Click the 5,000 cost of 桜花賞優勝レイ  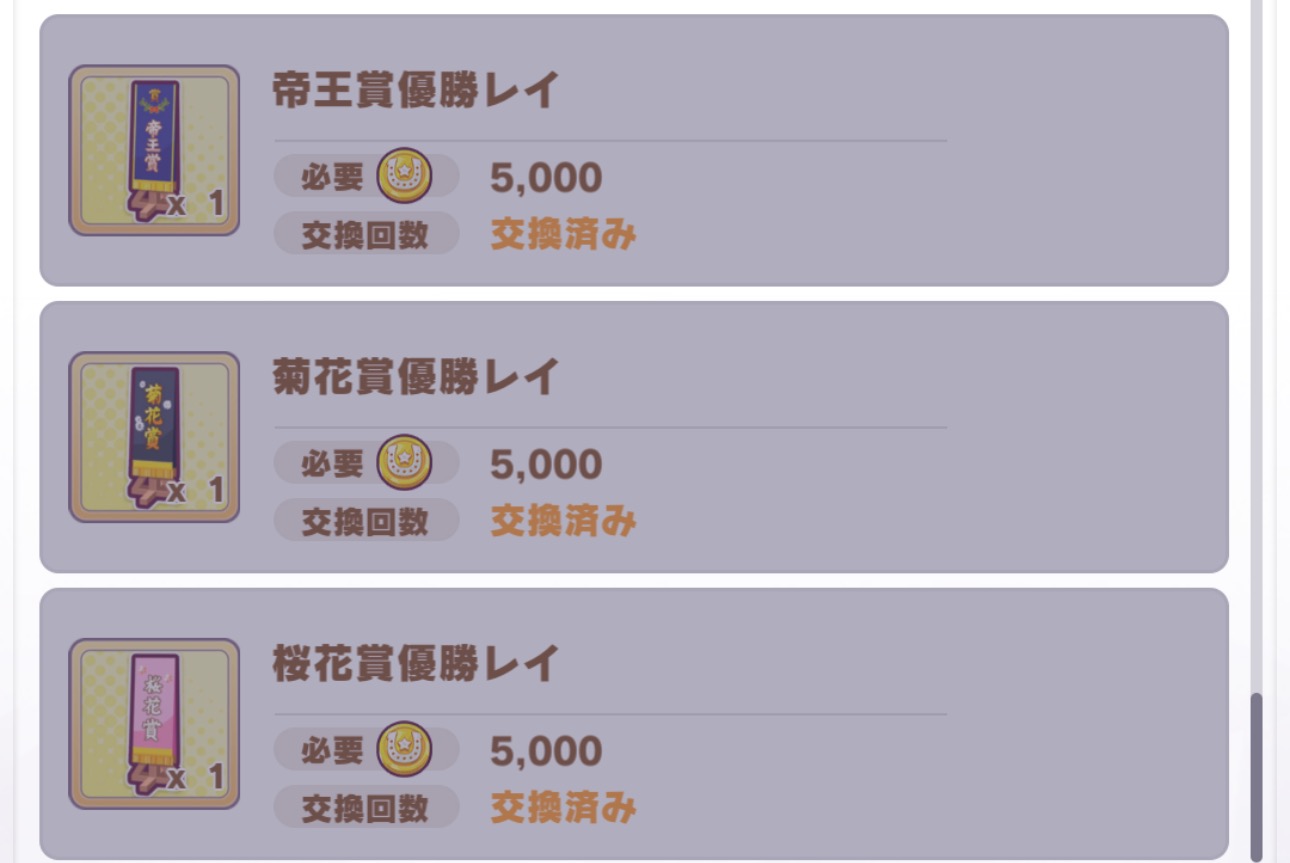click(x=546, y=752)
